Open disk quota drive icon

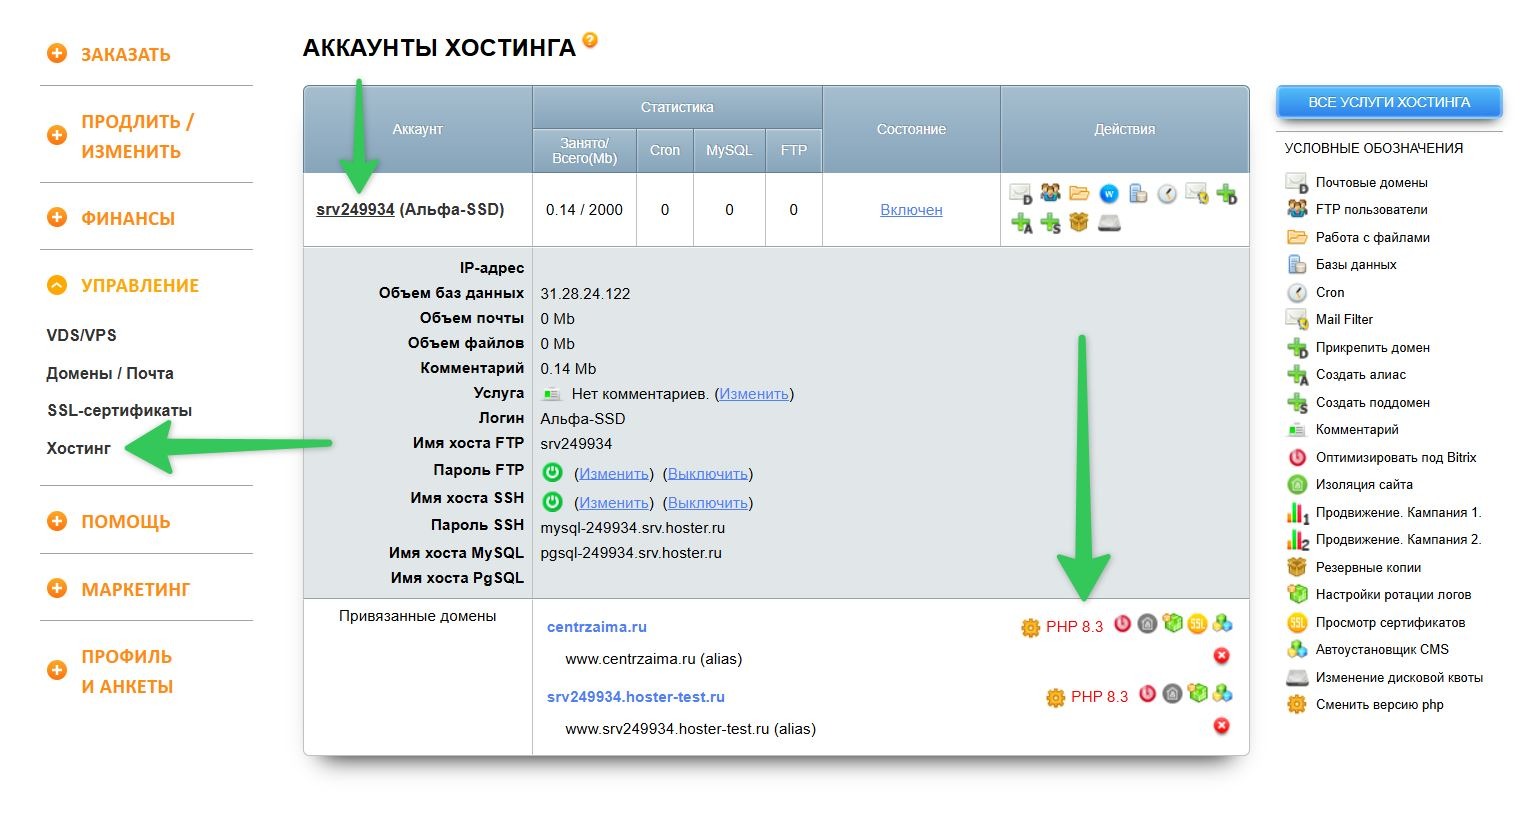[1109, 223]
